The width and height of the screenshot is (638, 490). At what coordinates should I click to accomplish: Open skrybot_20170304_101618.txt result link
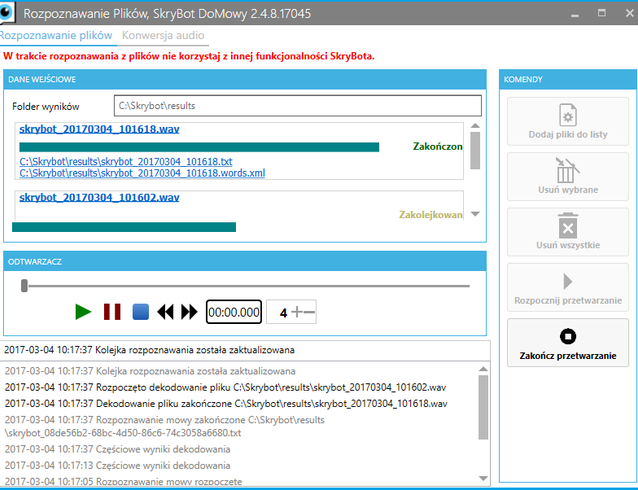pos(126,162)
